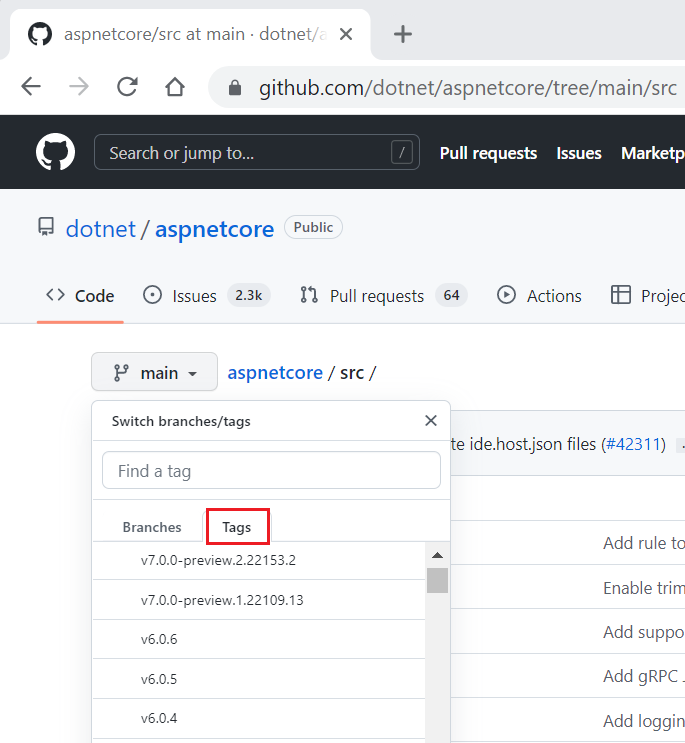
Task: Click the site lock padlock icon
Action: [235, 88]
